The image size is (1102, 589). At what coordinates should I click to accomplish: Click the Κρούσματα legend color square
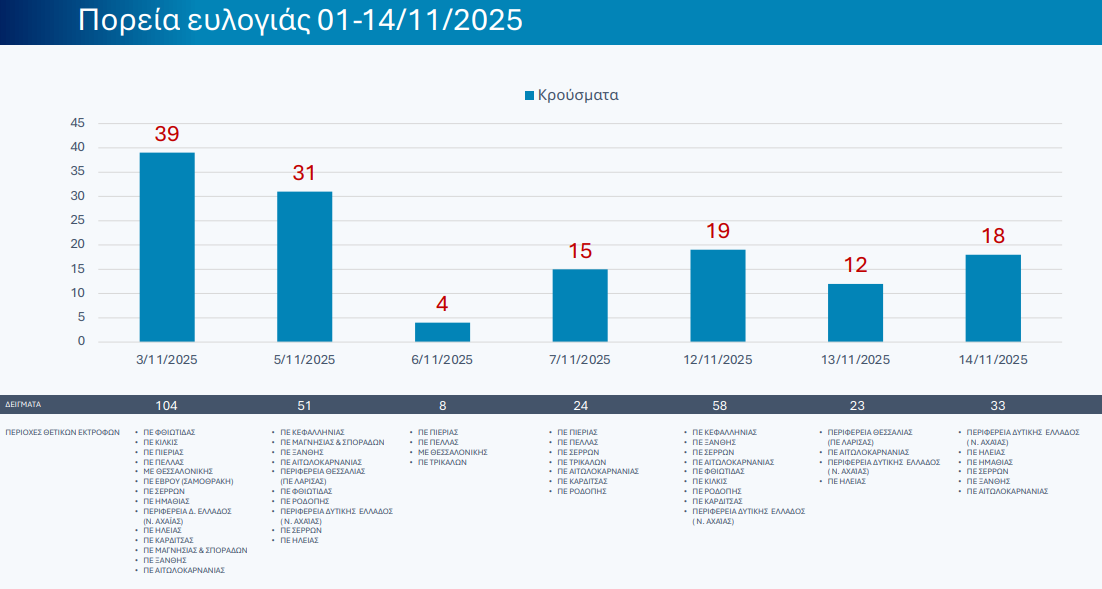click(530, 96)
